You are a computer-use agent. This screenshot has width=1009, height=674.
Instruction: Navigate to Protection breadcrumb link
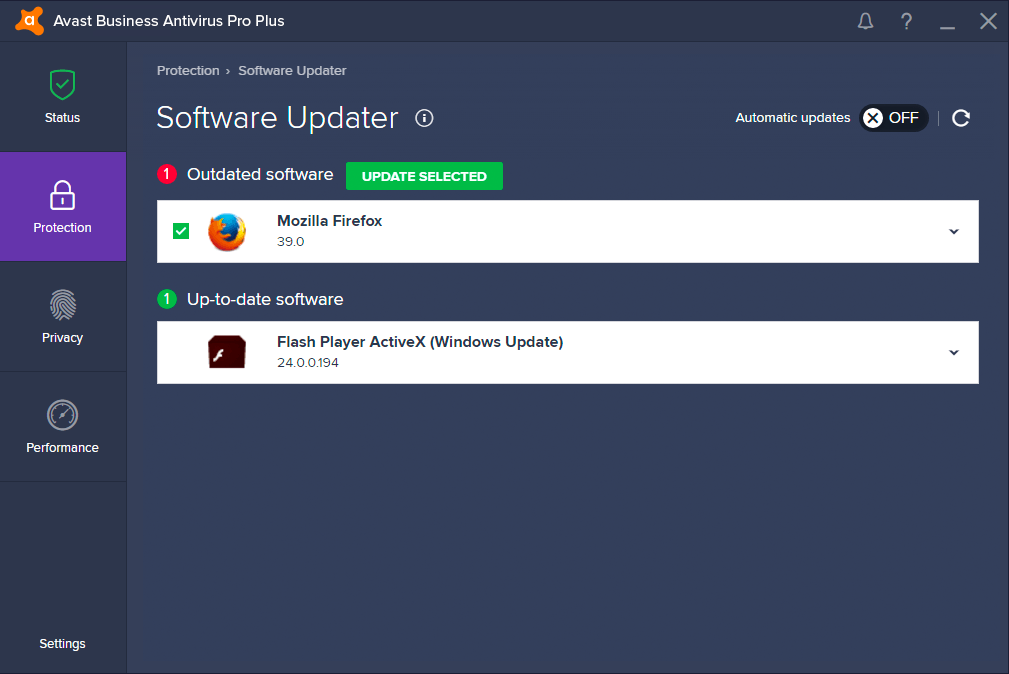click(188, 71)
